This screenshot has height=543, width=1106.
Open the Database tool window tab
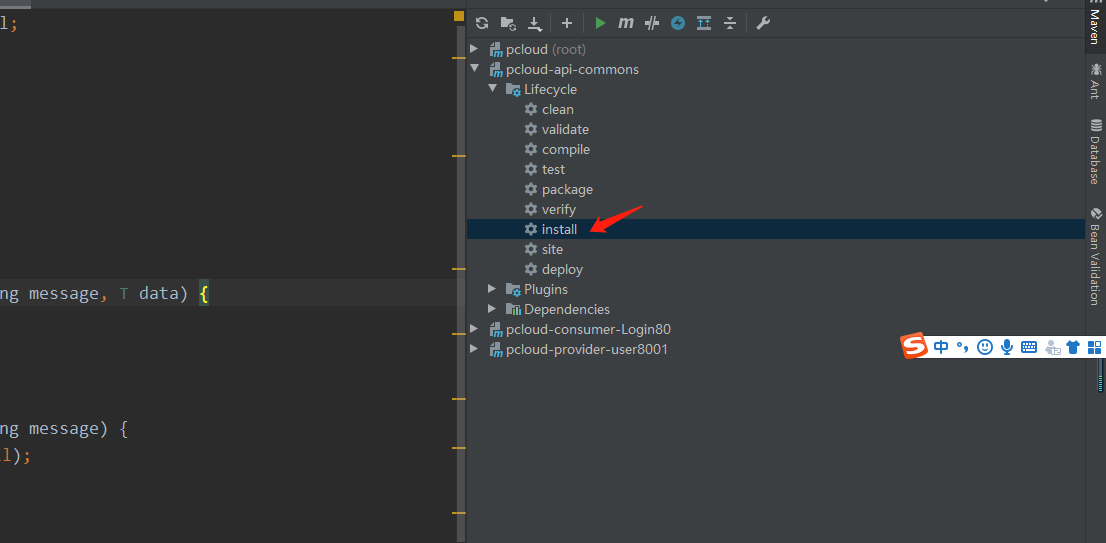tap(1095, 152)
